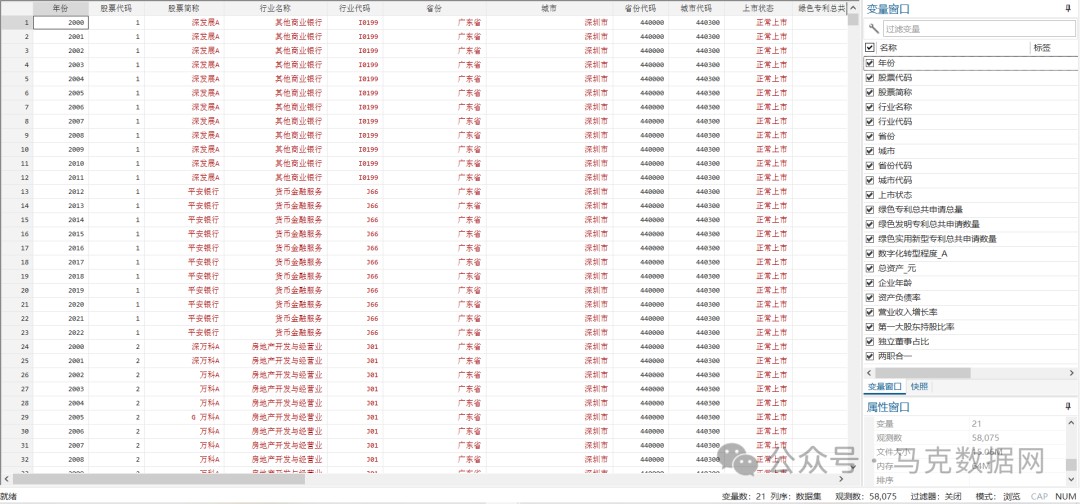Click variable list scroll-left arrow

click(869, 372)
